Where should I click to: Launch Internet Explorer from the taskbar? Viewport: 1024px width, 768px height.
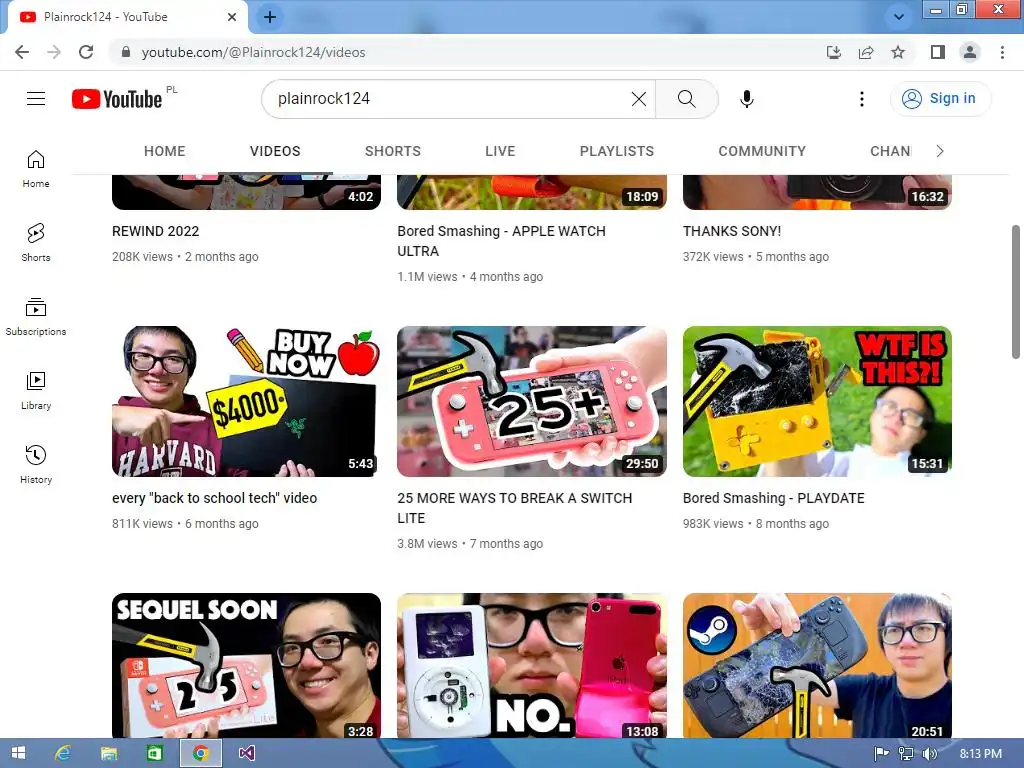point(63,753)
